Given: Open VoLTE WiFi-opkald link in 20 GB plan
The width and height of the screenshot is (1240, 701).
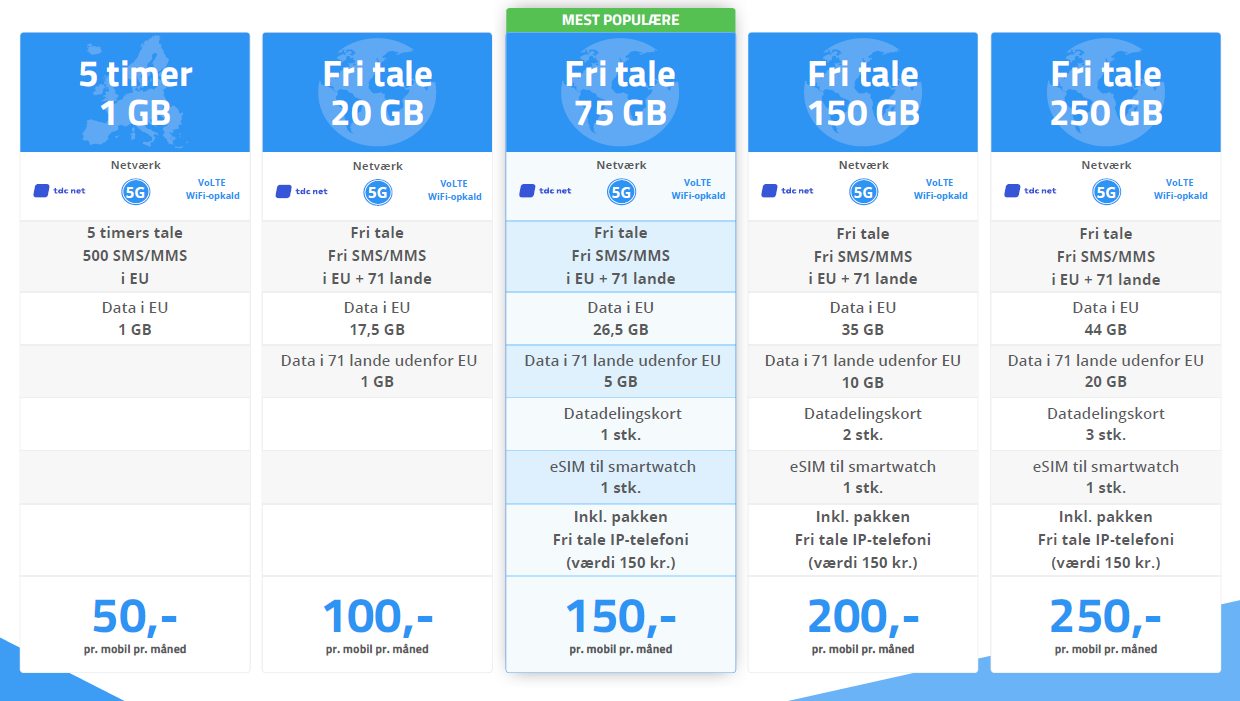Looking at the screenshot, I should (x=455, y=190).
